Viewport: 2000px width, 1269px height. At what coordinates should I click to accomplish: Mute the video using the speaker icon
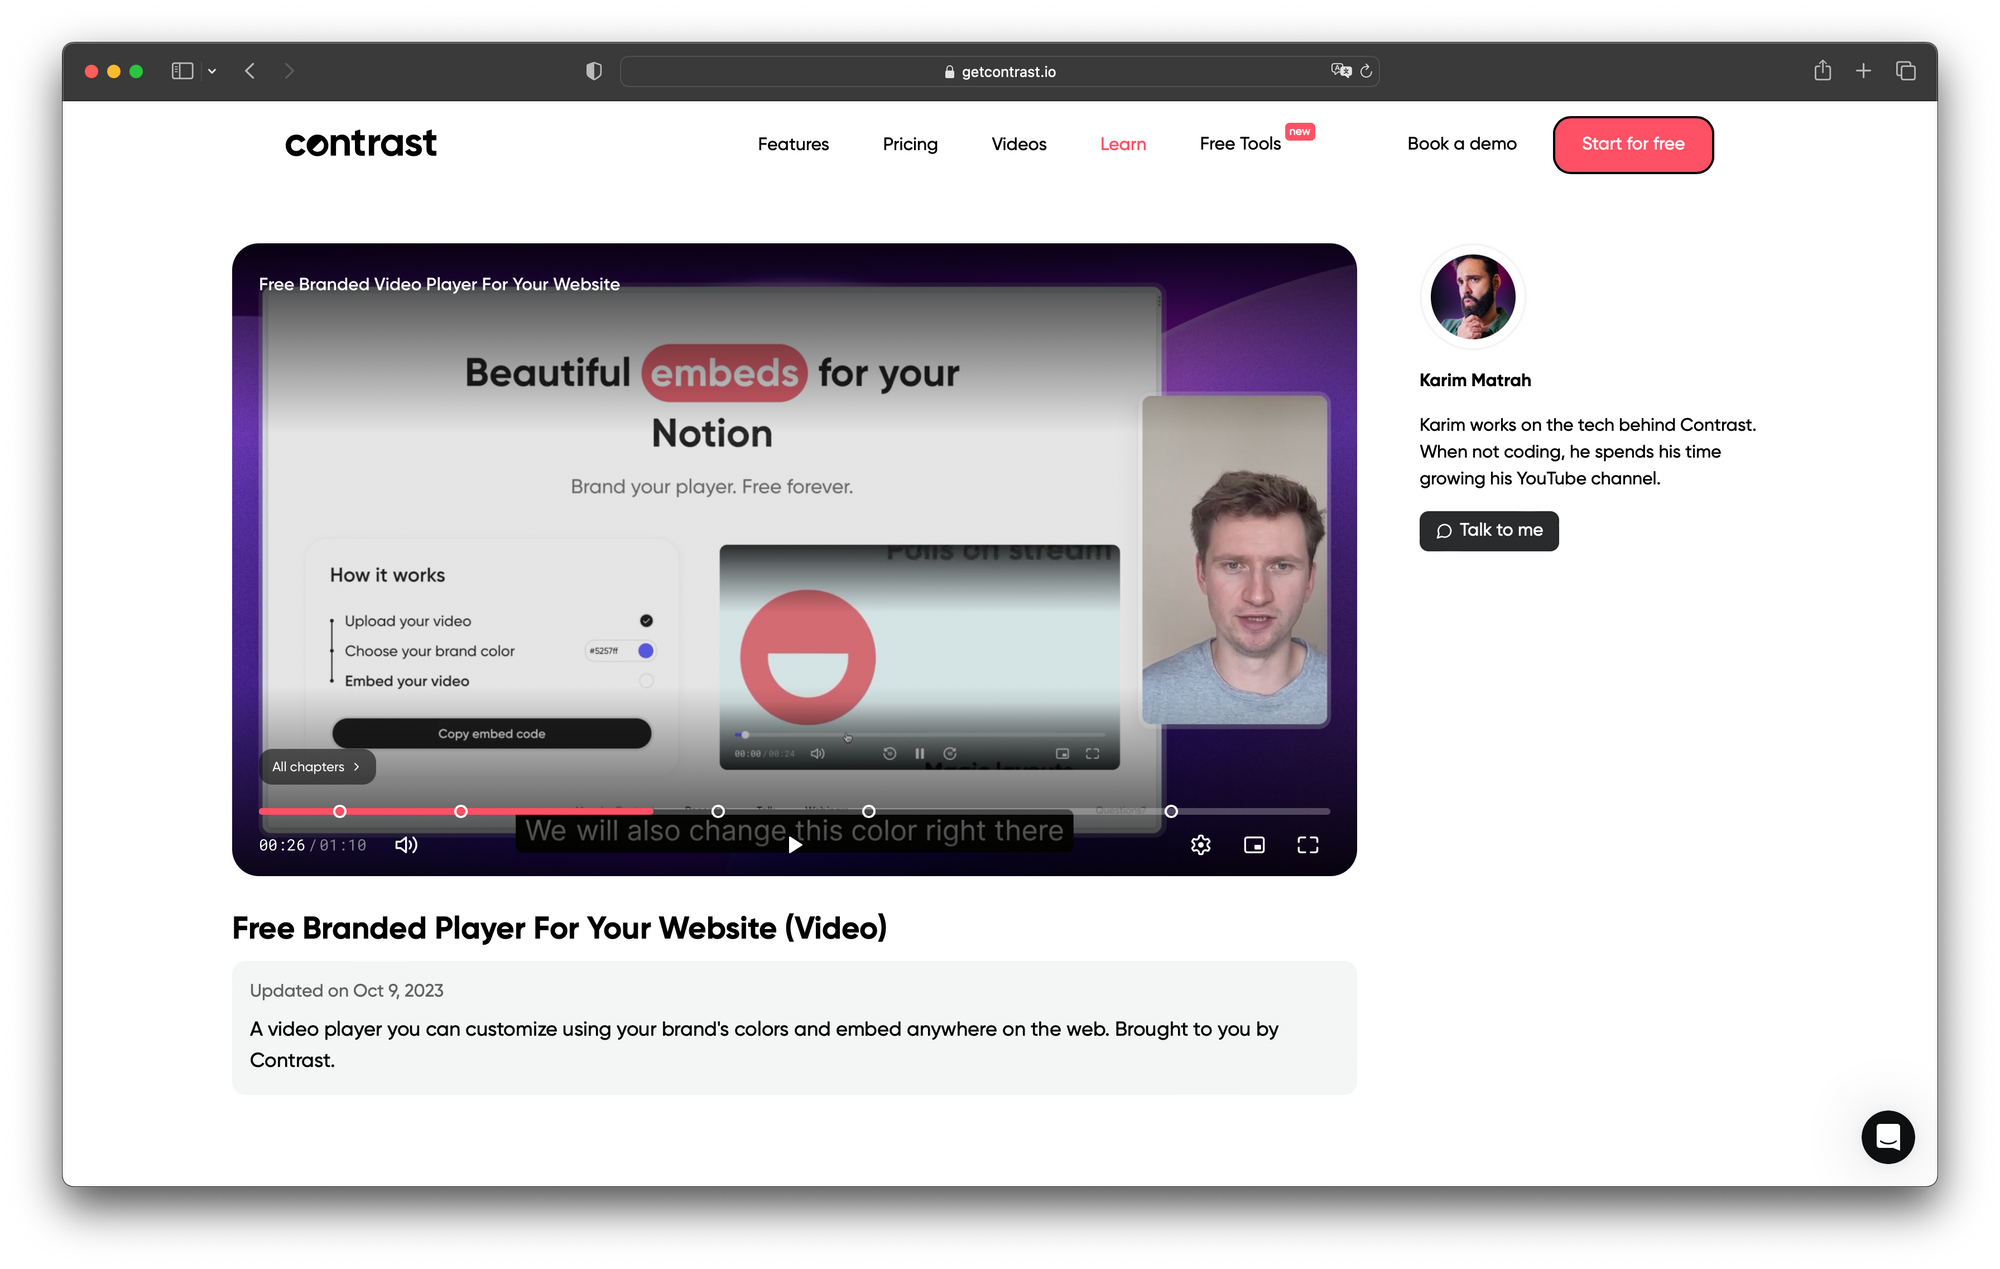[x=406, y=845]
